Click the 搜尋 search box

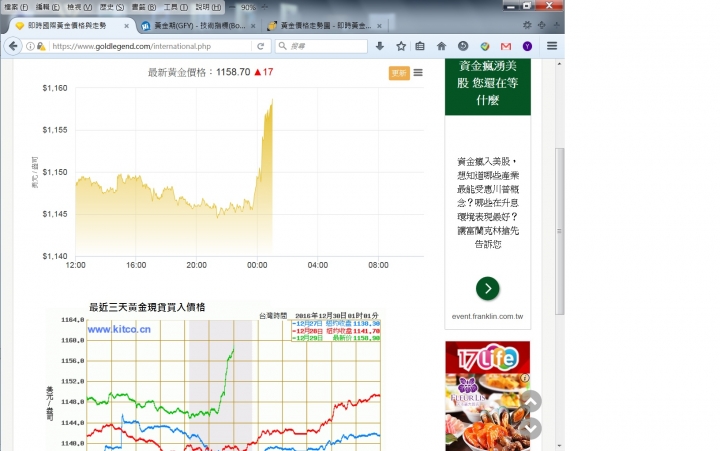pyautogui.click(x=321, y=46)
